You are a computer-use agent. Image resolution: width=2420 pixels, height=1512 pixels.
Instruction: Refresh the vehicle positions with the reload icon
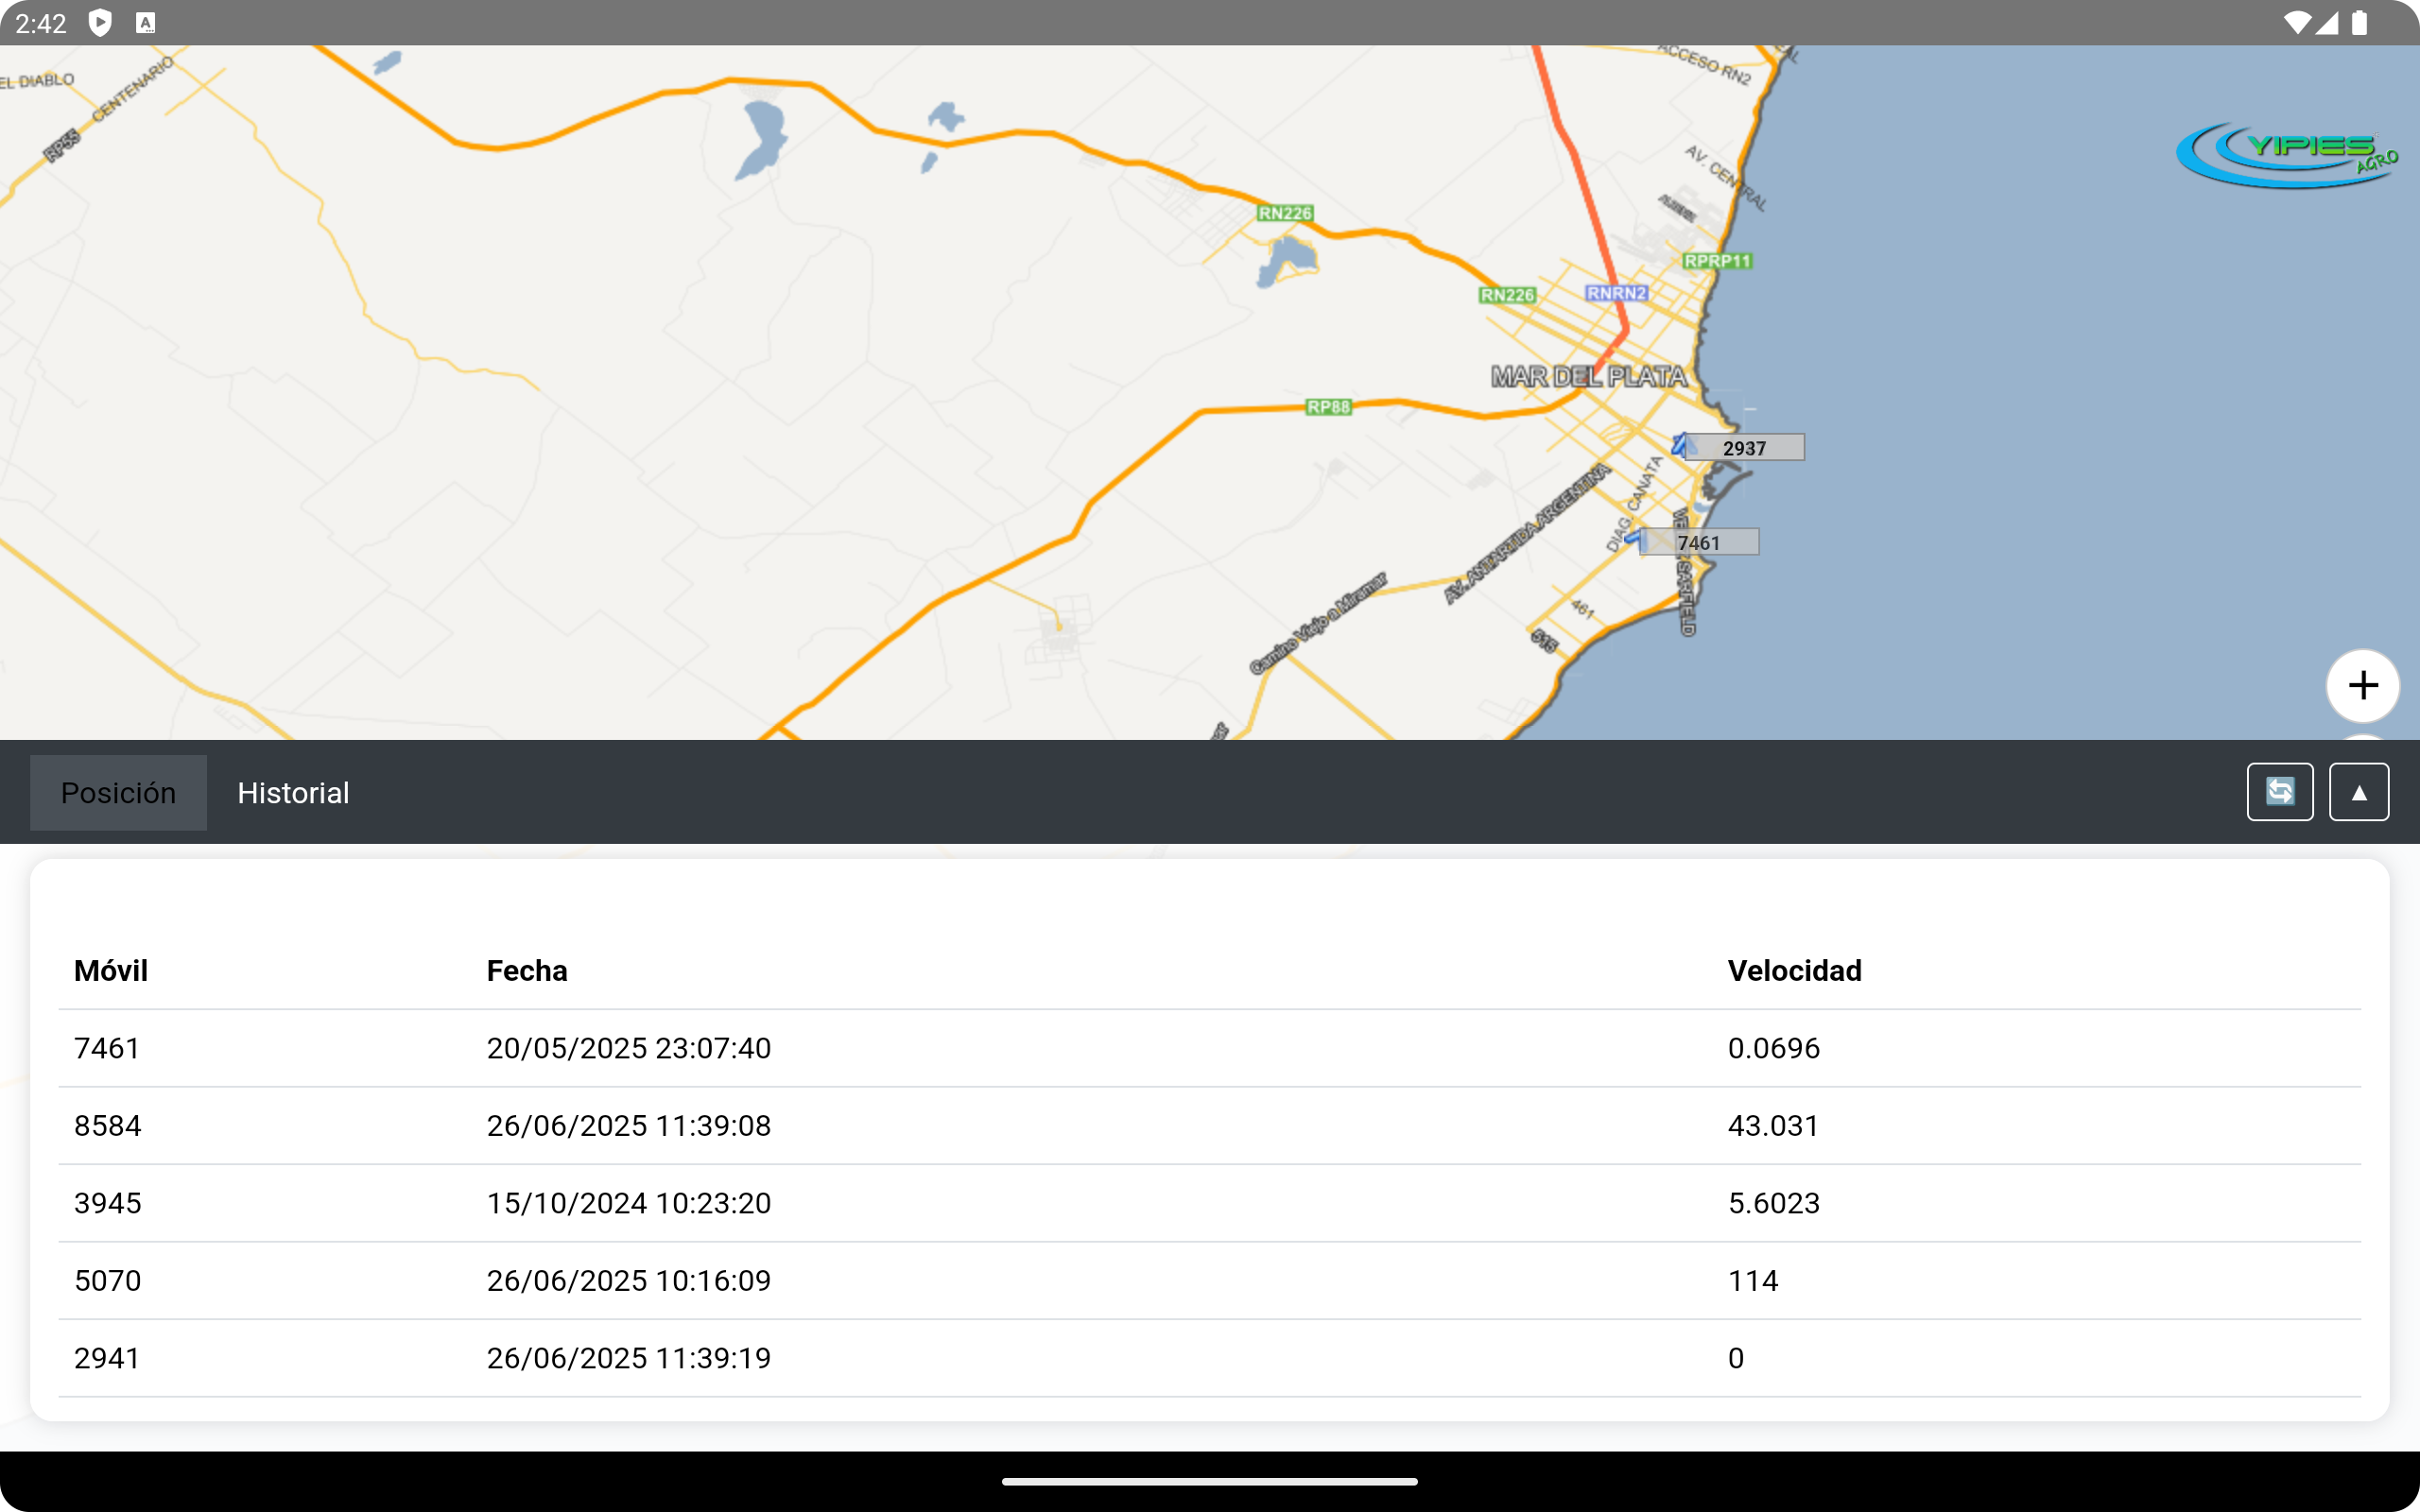(x=2280, y=791)
